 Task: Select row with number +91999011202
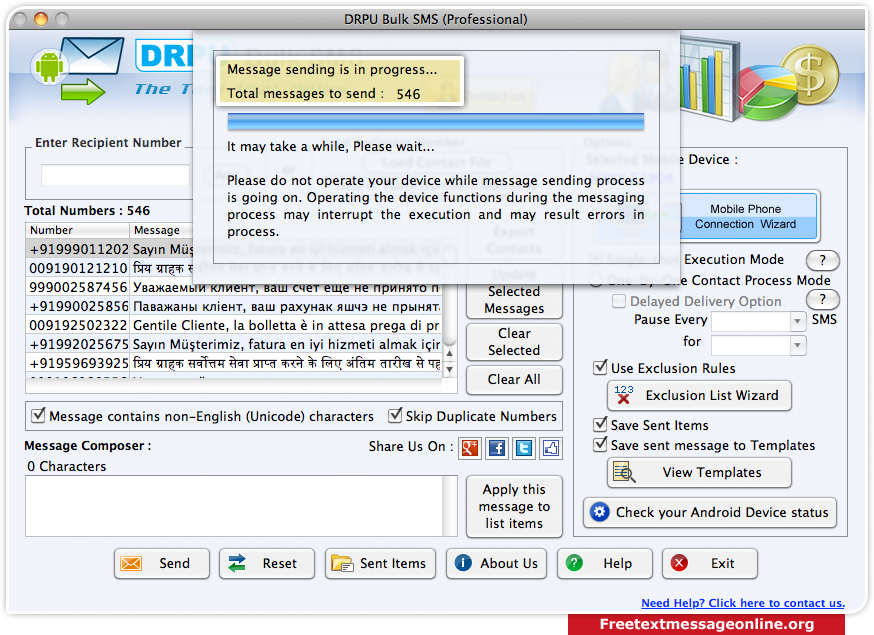point(234,249)
